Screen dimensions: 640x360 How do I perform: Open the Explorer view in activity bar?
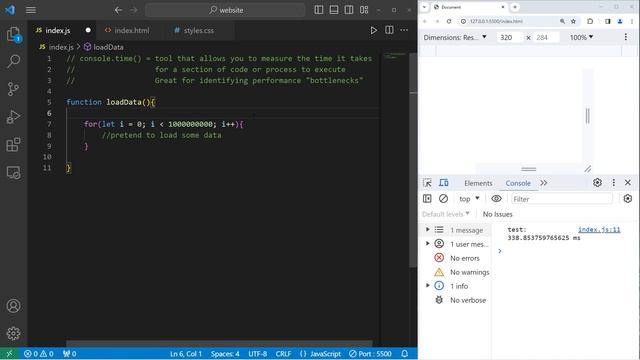click(13, 34)
